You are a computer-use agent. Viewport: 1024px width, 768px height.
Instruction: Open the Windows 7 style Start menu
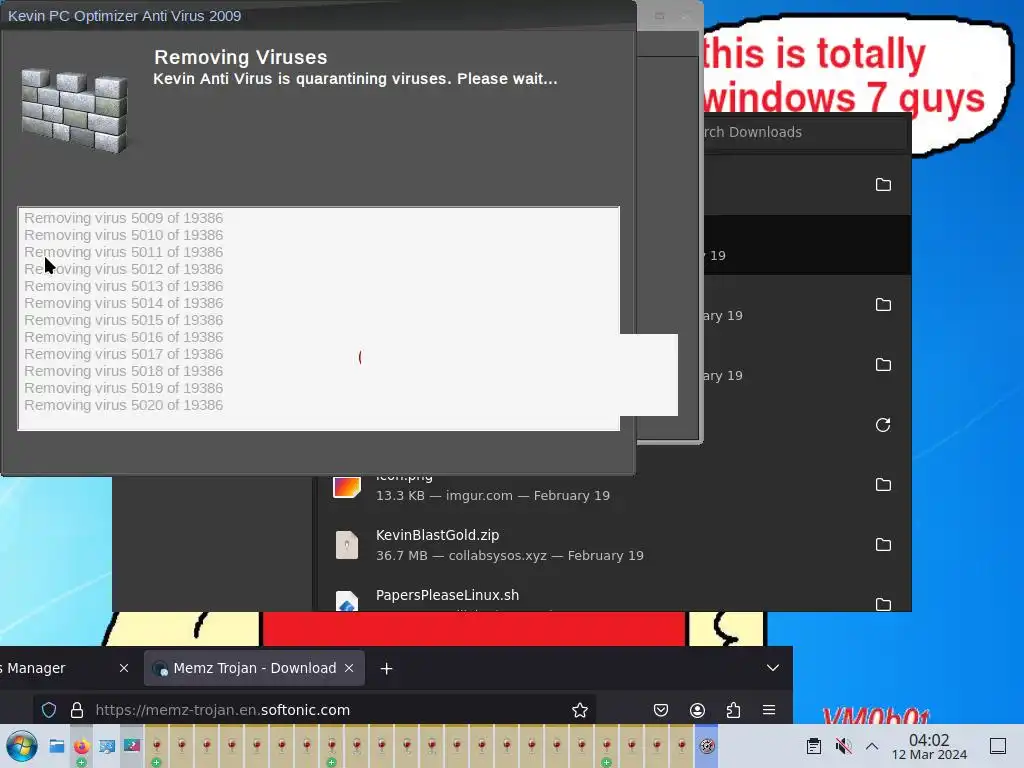pyautogui.click(x=22, y=746)
